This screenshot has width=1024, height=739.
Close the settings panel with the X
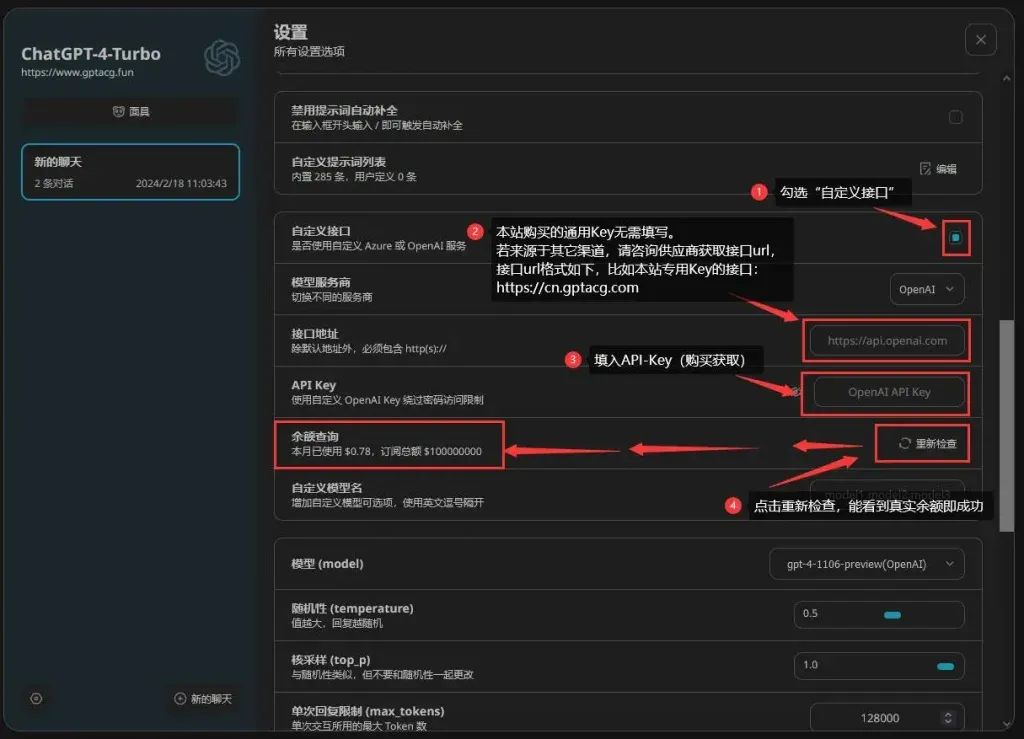click(x=980, y=40)
